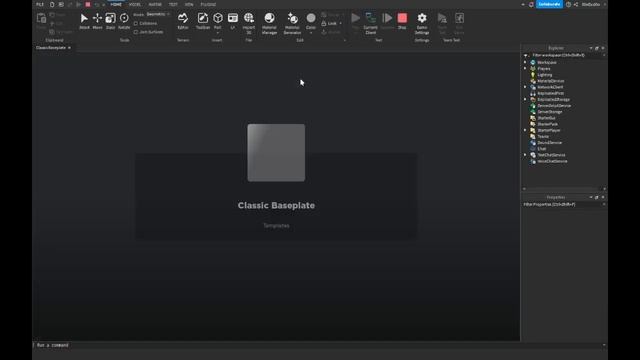This screenshot has width=640, height=360.
Task: Activate the Rotate tool
Action: [x=124, y=21]
